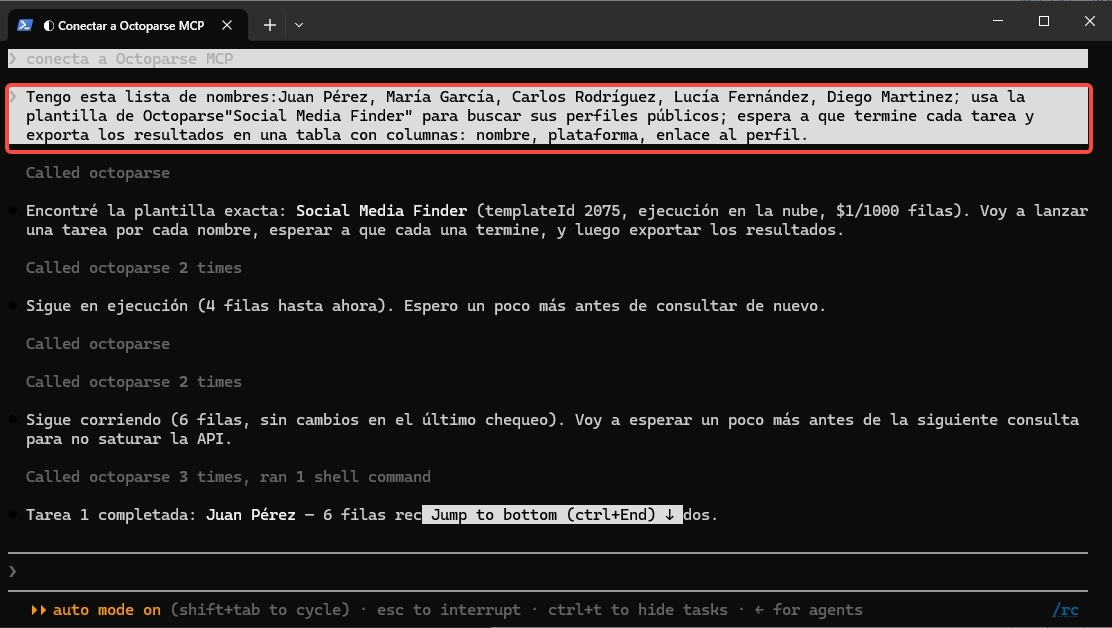This screenshot has height=628, width=1112.
Task: Open a new terminal tab with plus
Action: tap(269, 25)
